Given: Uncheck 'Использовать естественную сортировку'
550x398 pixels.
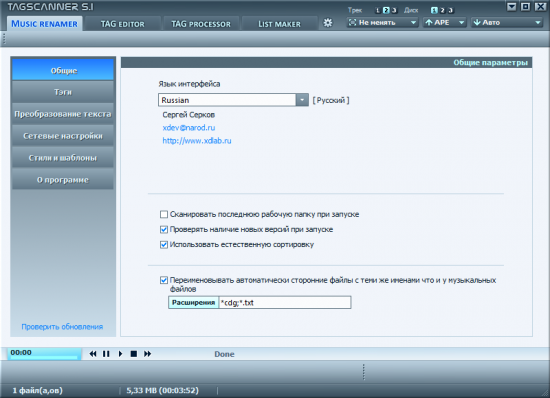Looking at the screenshot, I should click(x=164, y=245).
